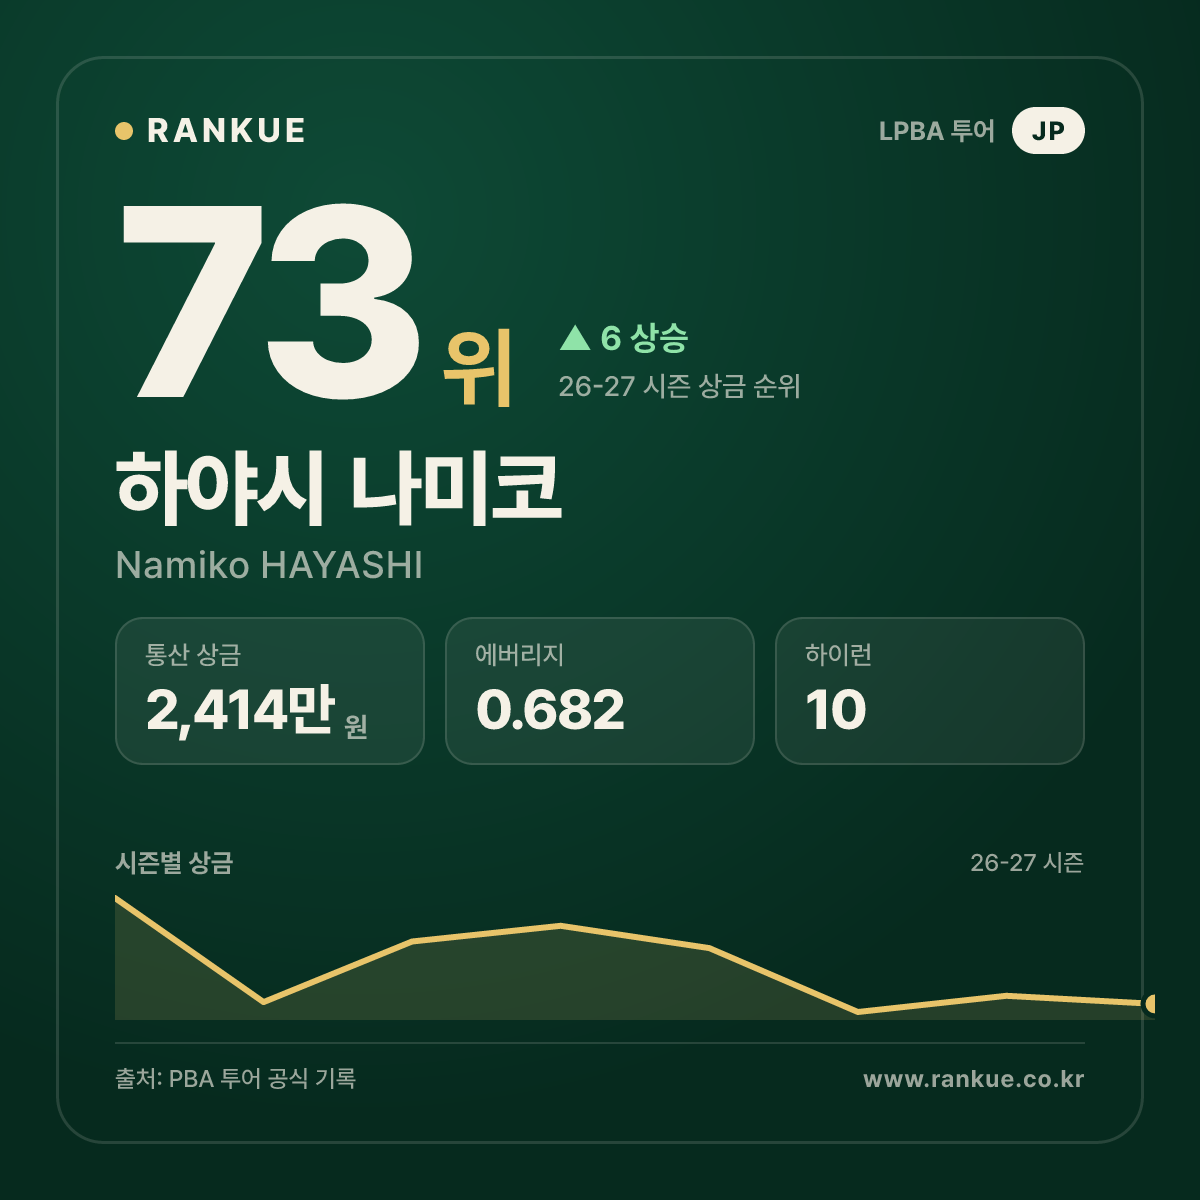This screenshot has height=1200, width=1200.
Task: Click the 0.682 average value
Action: click(x=550, y=710)
